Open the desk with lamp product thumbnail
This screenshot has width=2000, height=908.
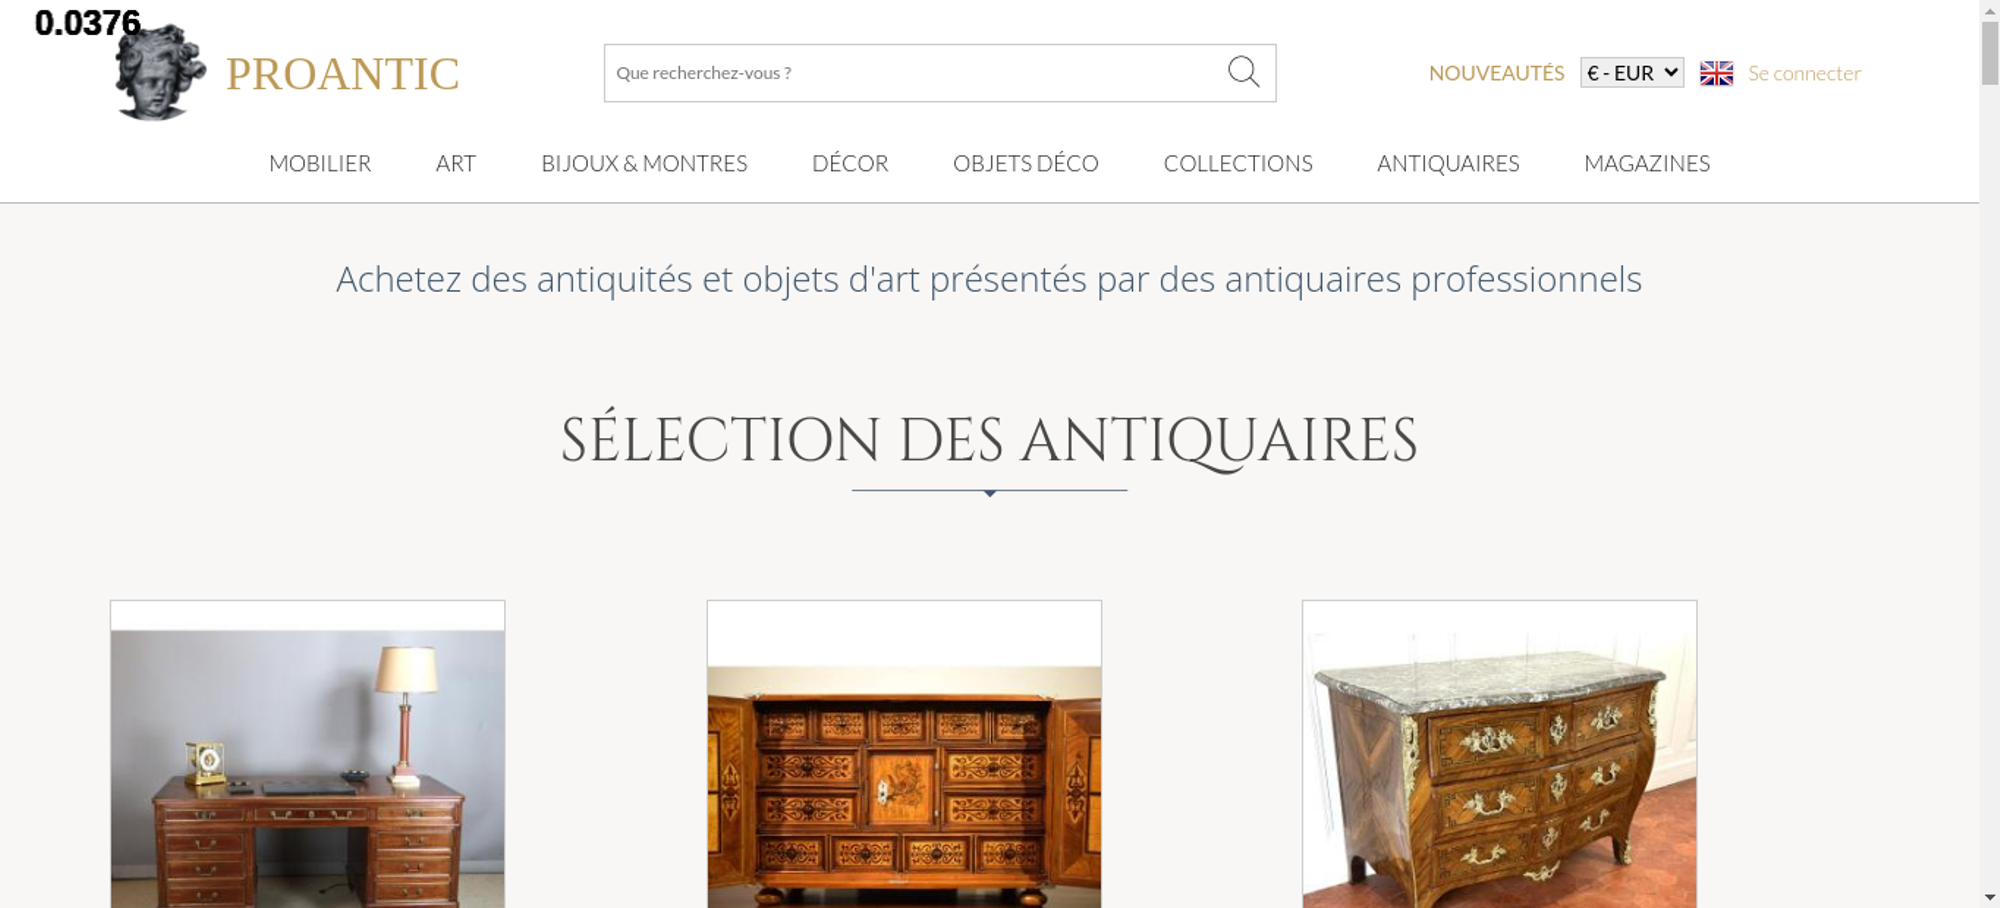coord(308,754)
